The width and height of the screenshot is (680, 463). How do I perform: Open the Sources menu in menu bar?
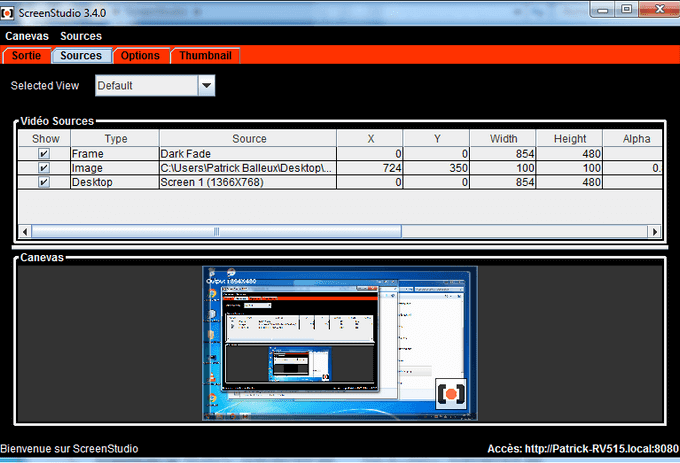tap(81, 36)
